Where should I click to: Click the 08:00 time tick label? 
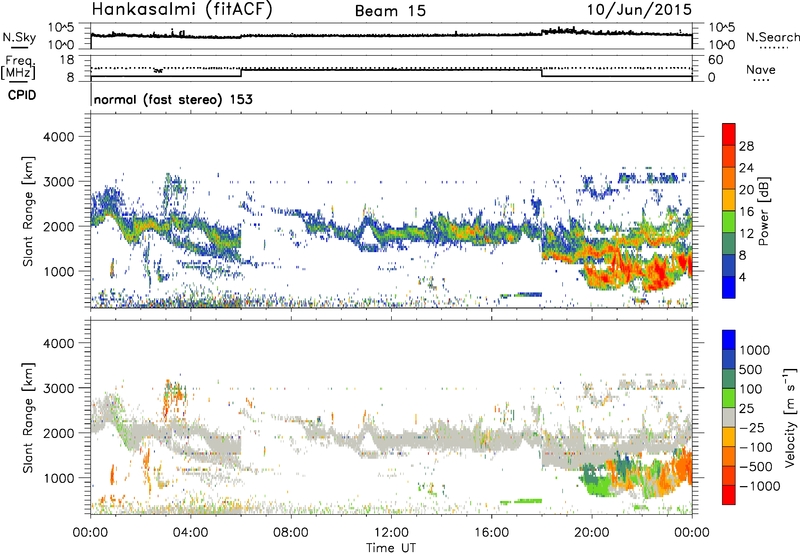[x=291, y=533]
